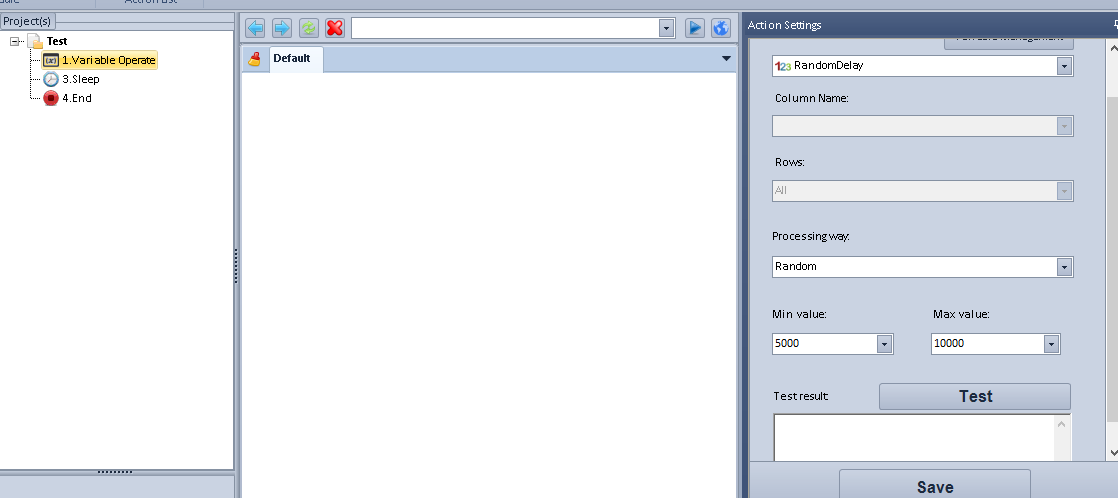Click the browser forward arrow icon
Image resolution: width=1118 pixels, height=498 pixels.
click(282, 28)
